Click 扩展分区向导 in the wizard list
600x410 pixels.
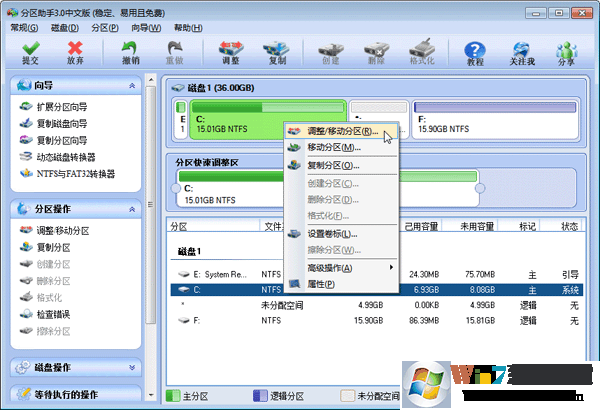60,106
